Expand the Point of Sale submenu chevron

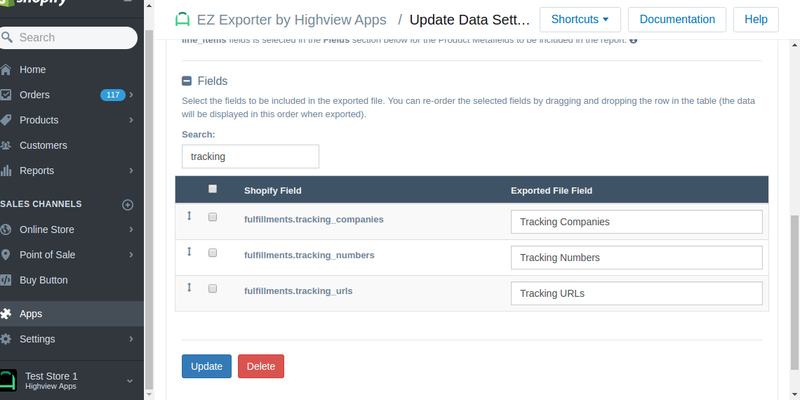click(x=131, y=255)
